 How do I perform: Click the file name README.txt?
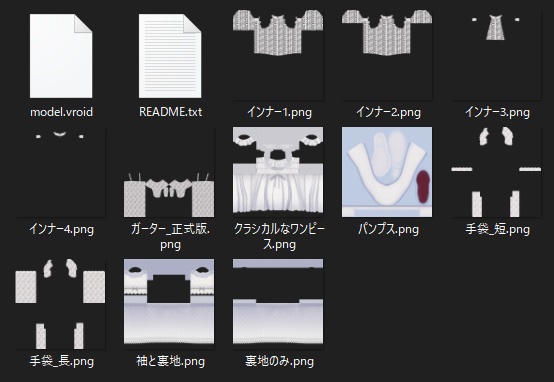coord(170,112)
